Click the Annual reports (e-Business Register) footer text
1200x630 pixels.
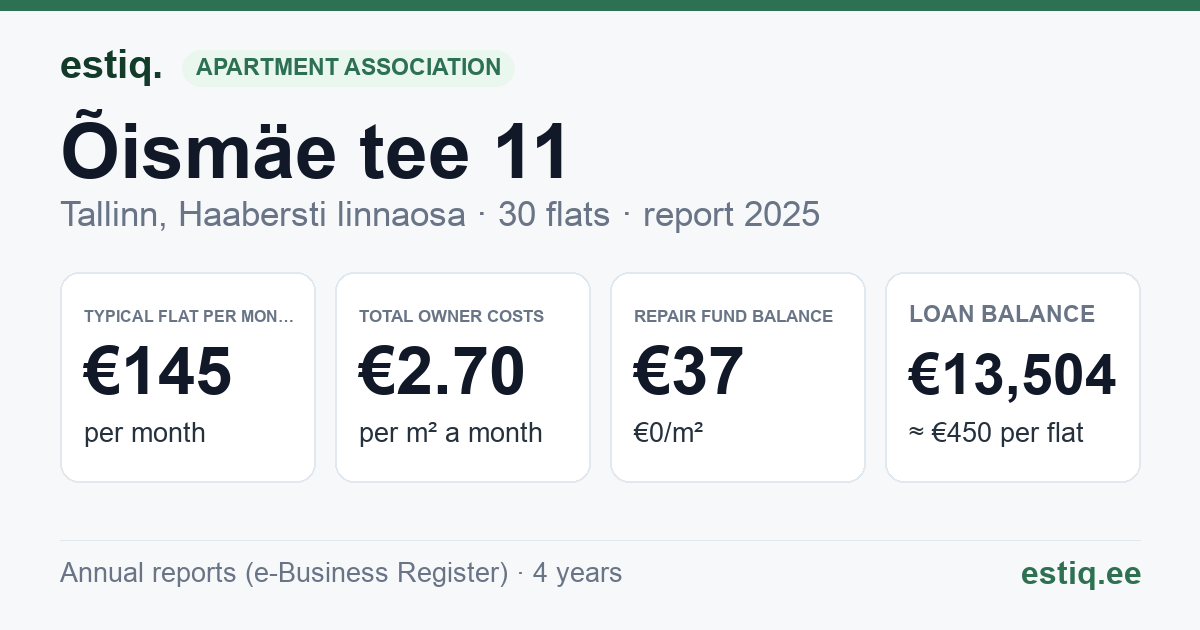[284, 573]
